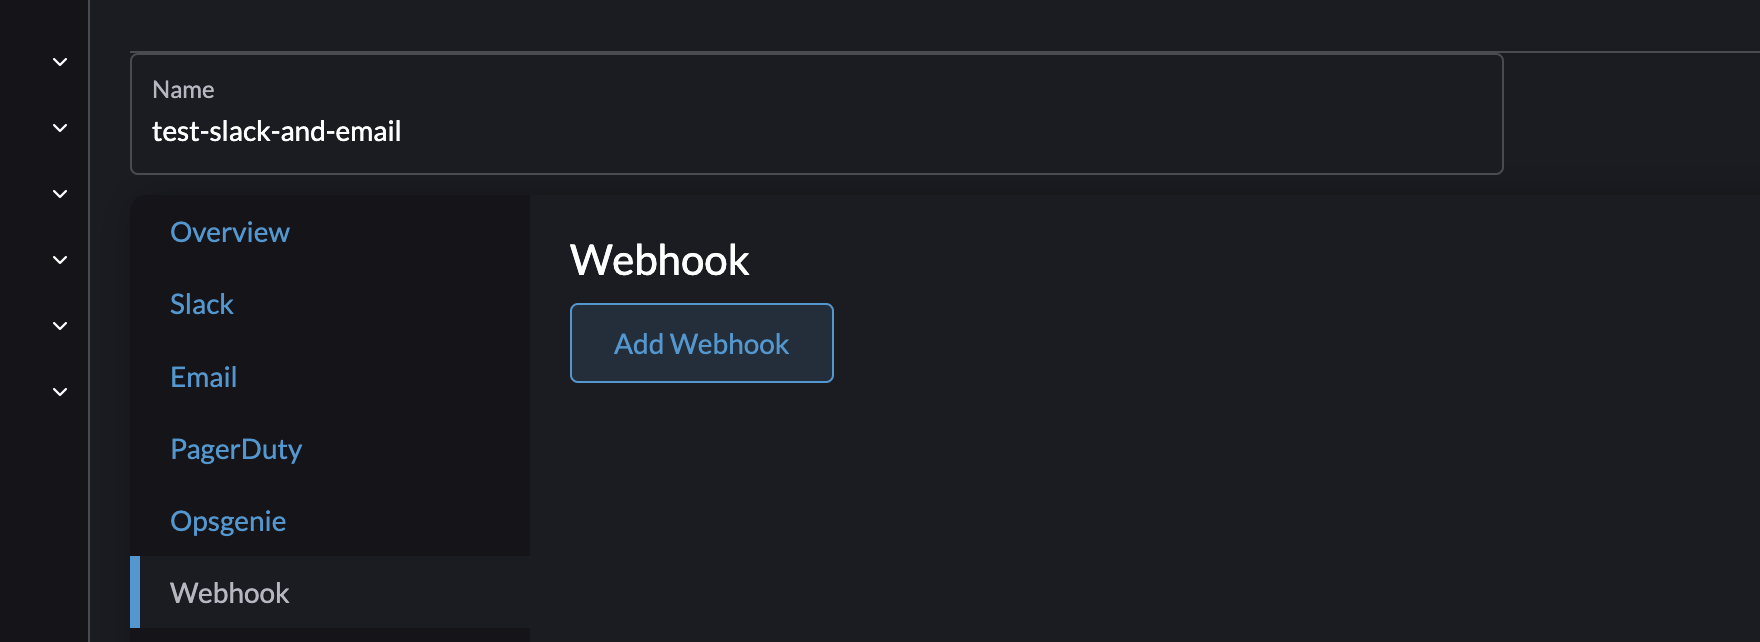Expand the fourth sidebar chevron
The height and width of the screenshot is (642, 1760).
(59, 259)
